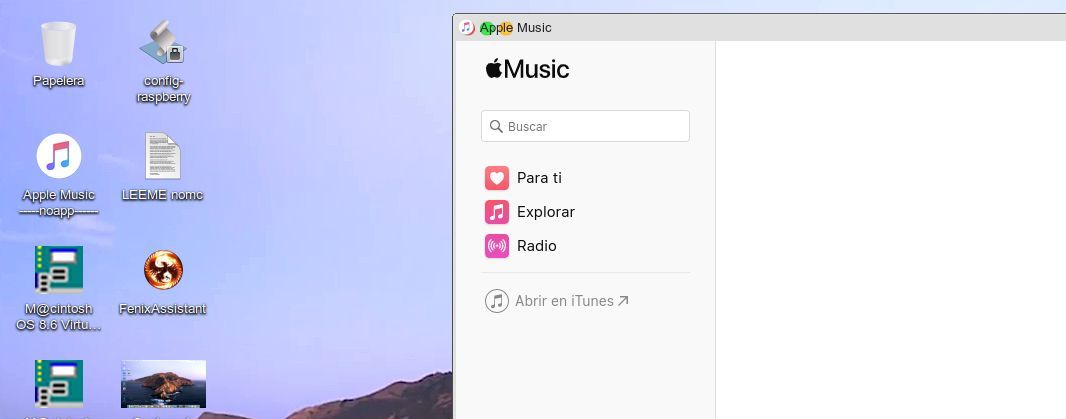Select the Apple Music noapp desktop shortcut
1066x419 pixels.
(58, 156)
